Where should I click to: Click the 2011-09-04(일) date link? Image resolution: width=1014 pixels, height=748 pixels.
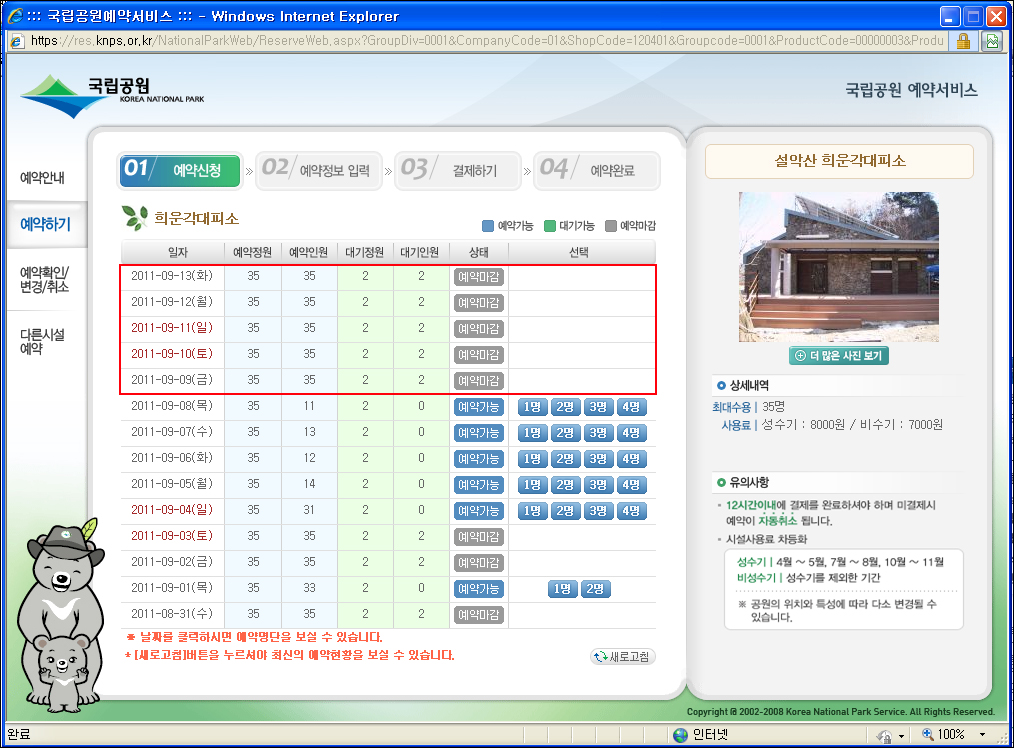tap(171, 511)
